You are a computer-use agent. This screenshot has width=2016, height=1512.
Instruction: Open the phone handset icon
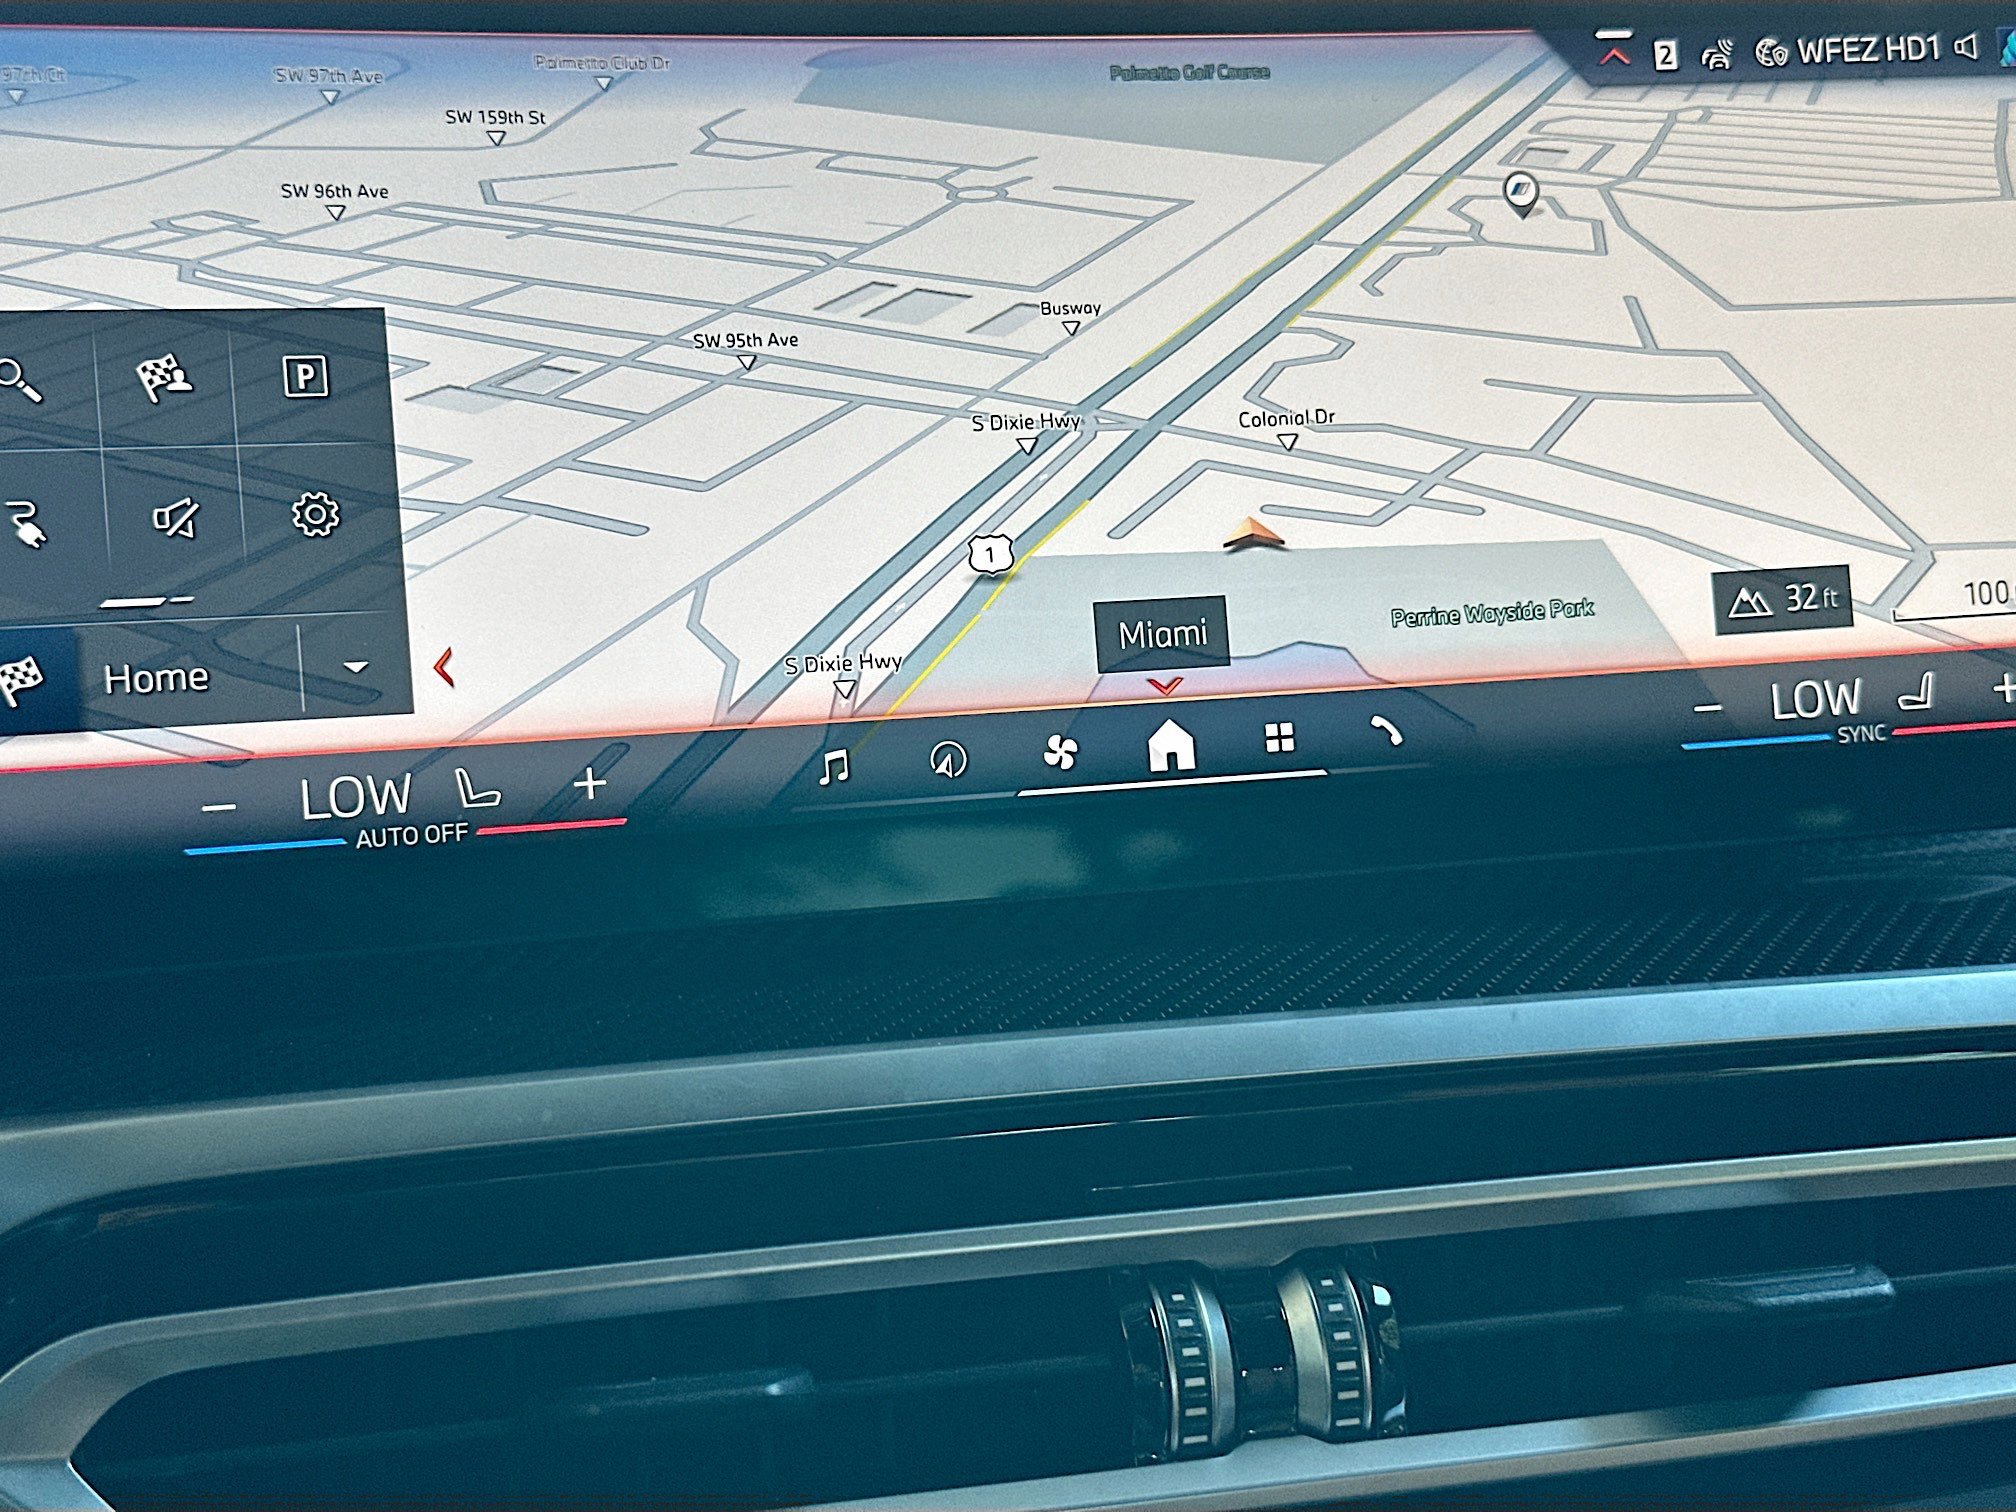point(1386,732)
